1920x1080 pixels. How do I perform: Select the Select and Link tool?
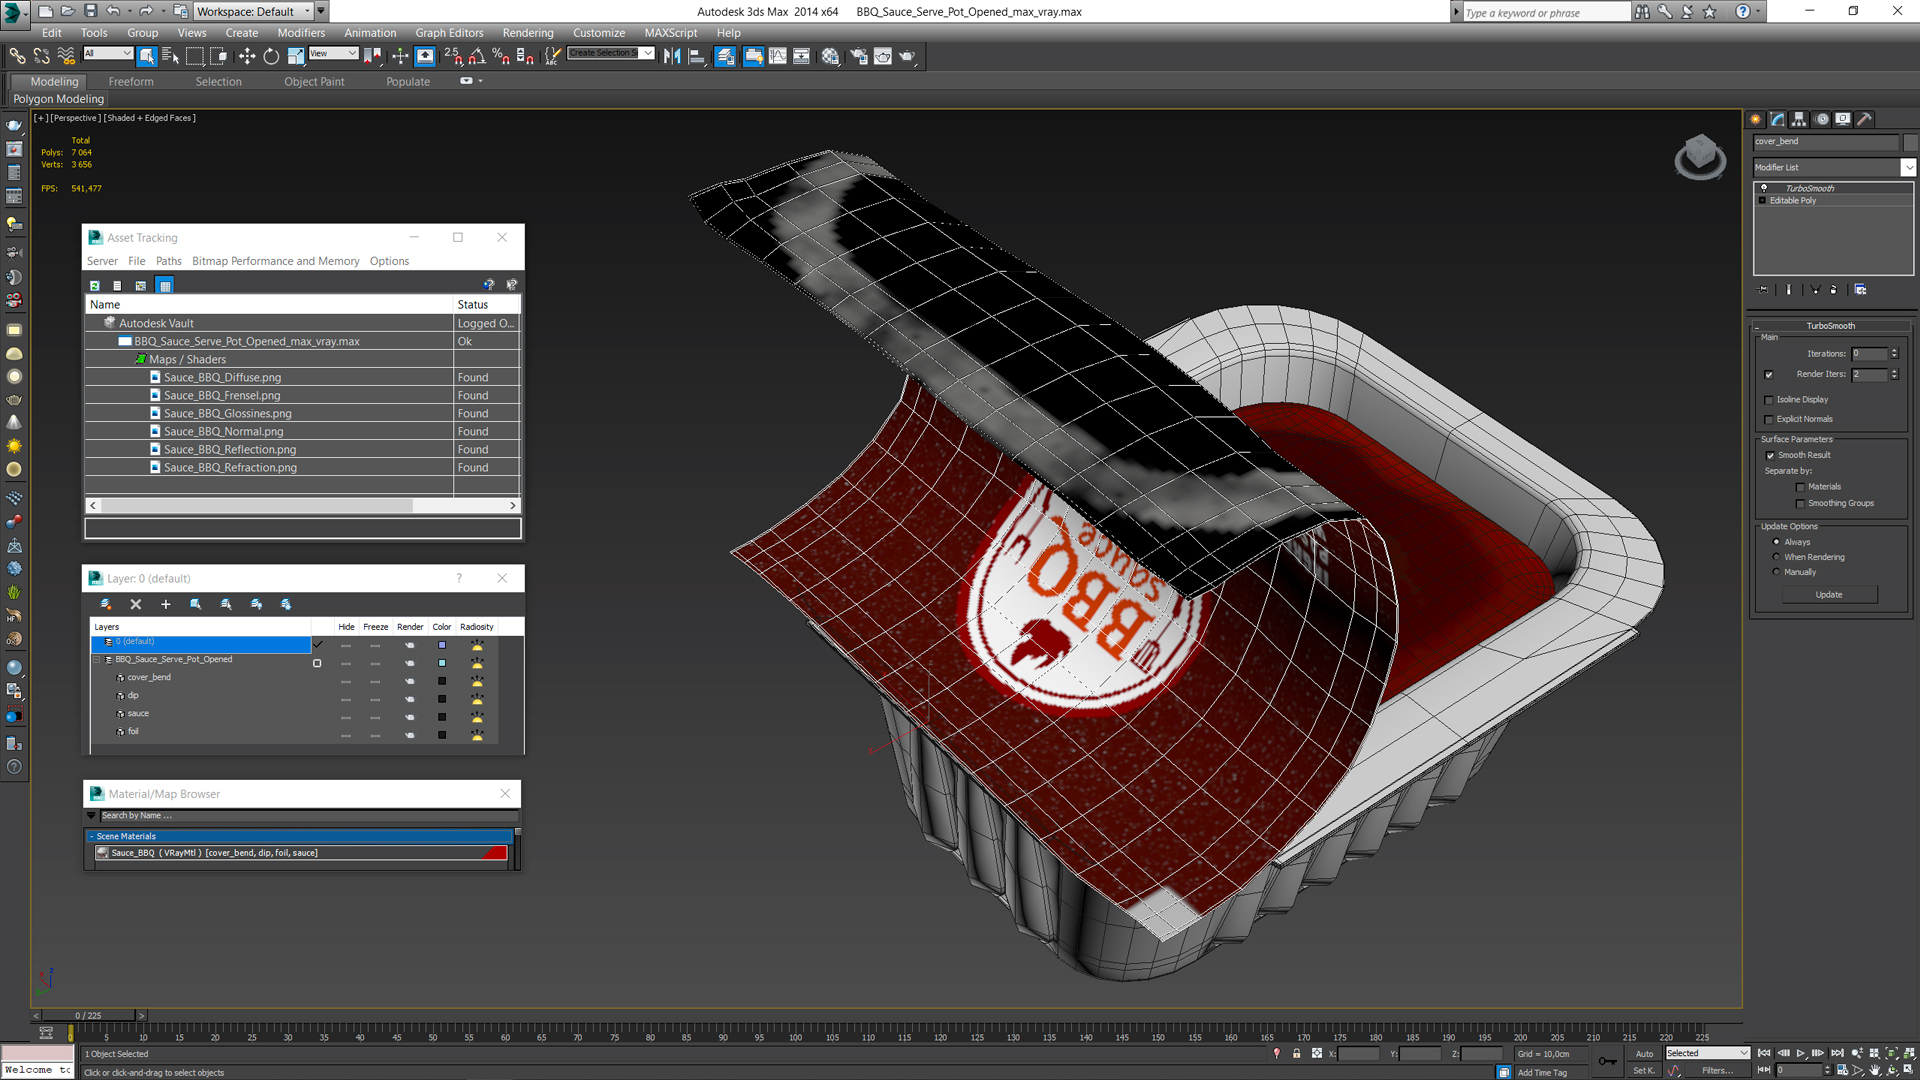coord(17,56)
